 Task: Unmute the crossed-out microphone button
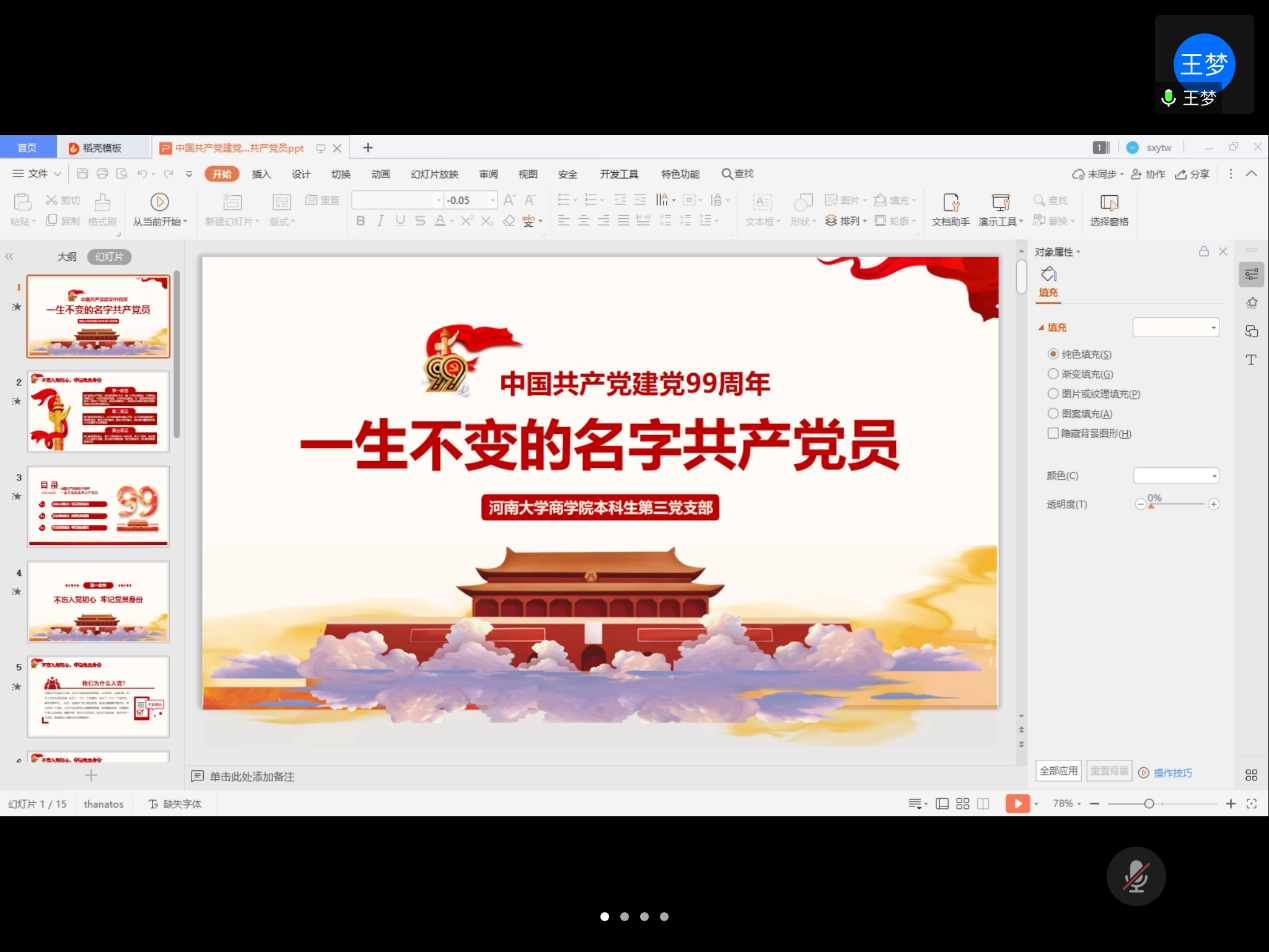[x=1136, y=877]
